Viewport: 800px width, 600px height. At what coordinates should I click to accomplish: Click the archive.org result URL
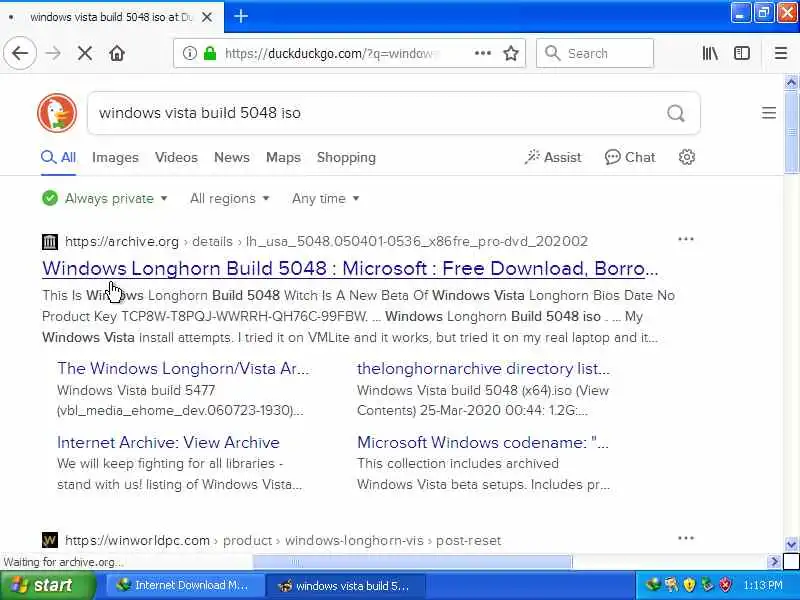[x=327, y=241]
